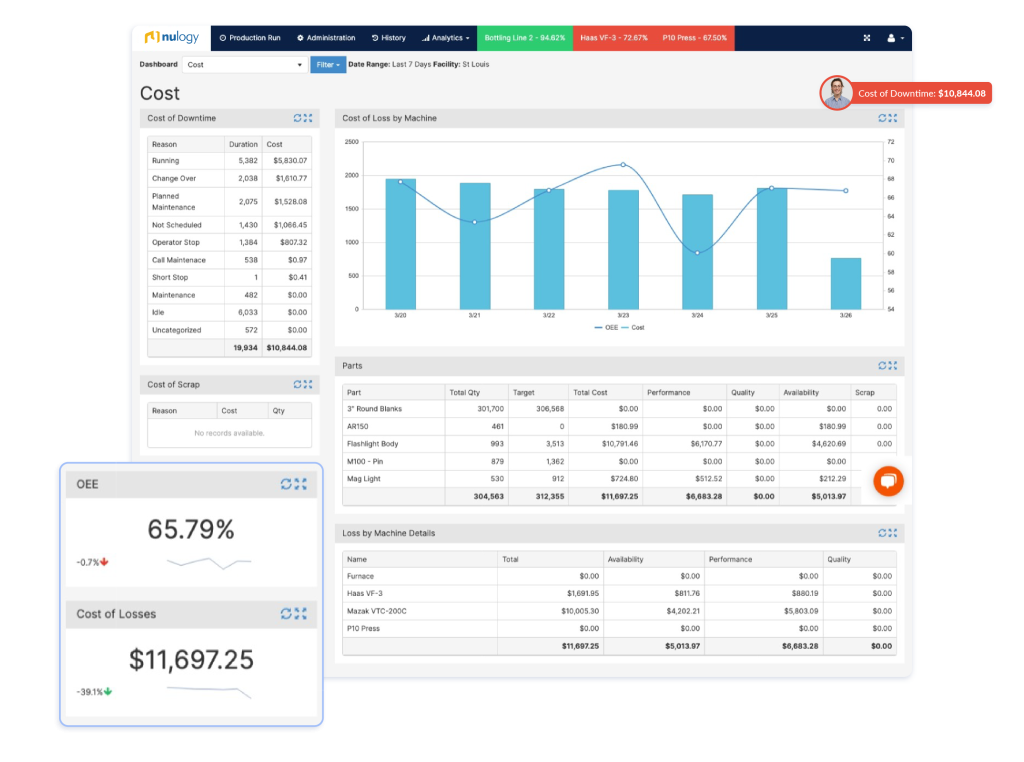Go to Production Run
Viewport: 1024px width, 762px height.
[250, 38]
